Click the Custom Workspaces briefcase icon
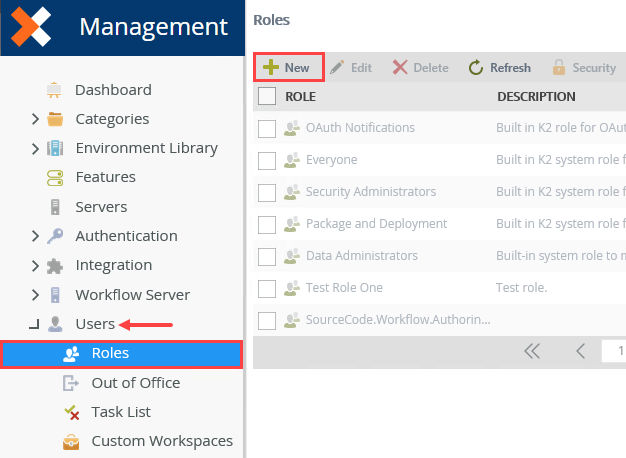This screenshot has width=626, height=458. click(x=71, y=441)
